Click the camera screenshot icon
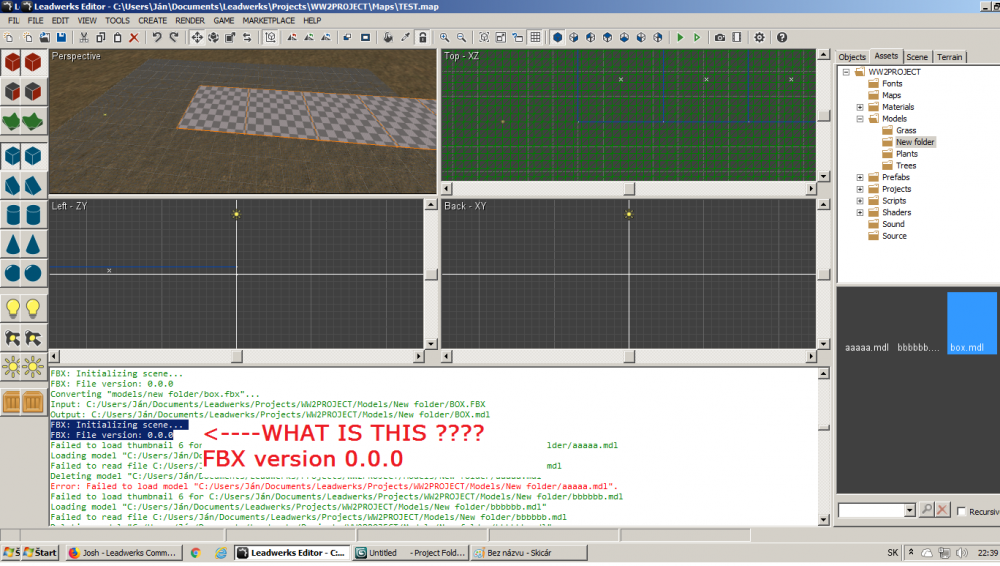This screenshot has width=1000, height=566. (719, 37)
